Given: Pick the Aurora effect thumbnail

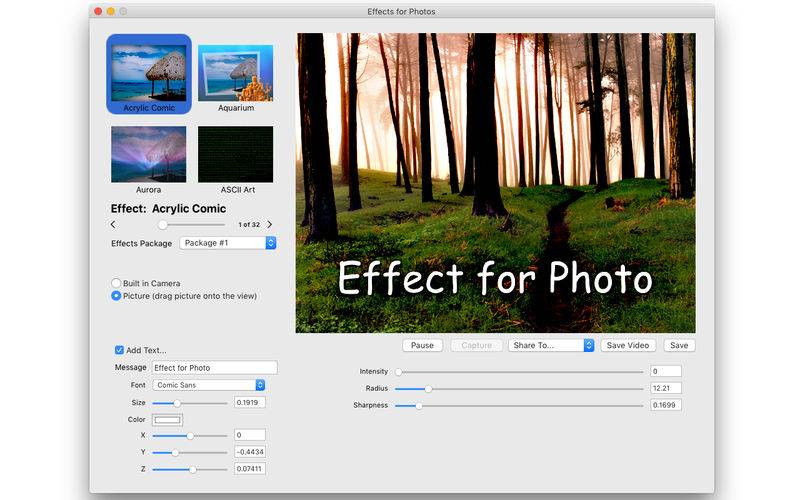Looking at the screenshot, I should tap(148, 155).
